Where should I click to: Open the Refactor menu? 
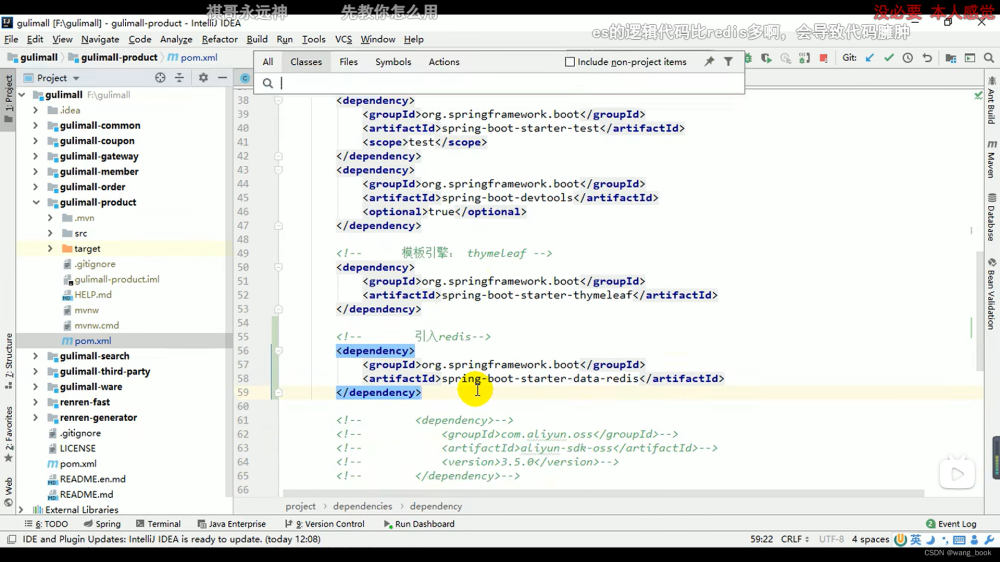[x=219, y=40]
